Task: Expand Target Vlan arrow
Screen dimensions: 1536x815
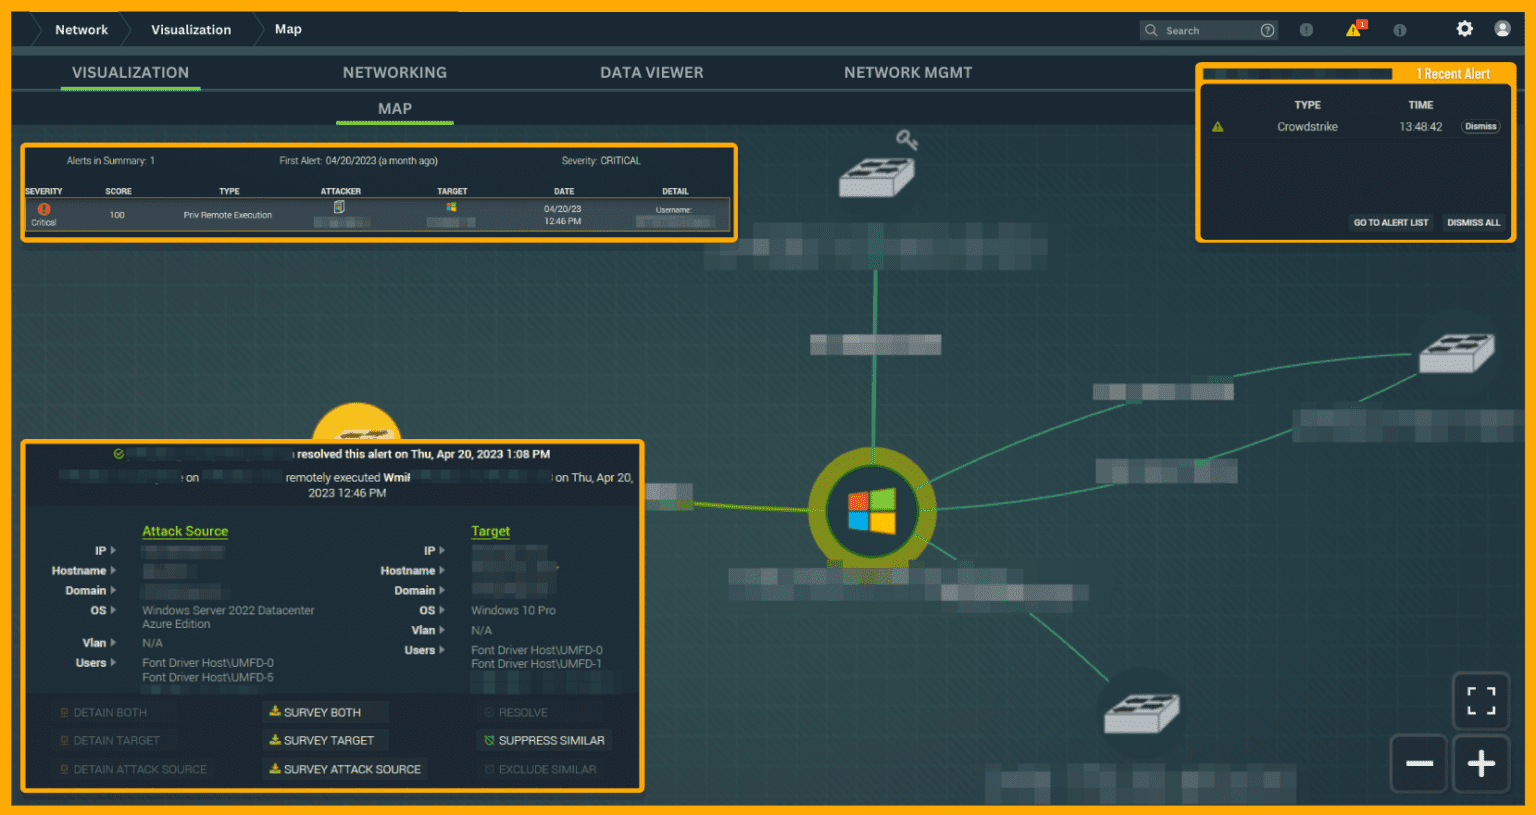Action: tap(442, 630)
